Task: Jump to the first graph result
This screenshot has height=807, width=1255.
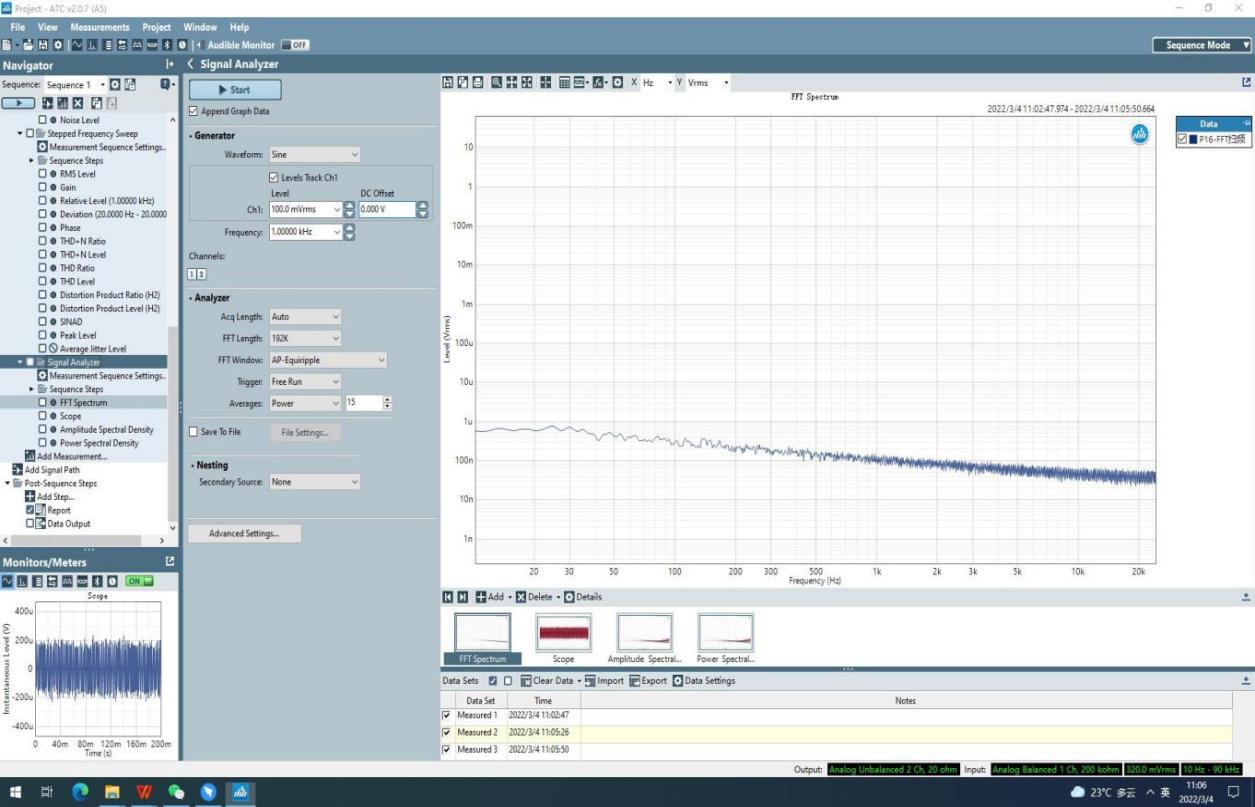Action: point(449,597)
